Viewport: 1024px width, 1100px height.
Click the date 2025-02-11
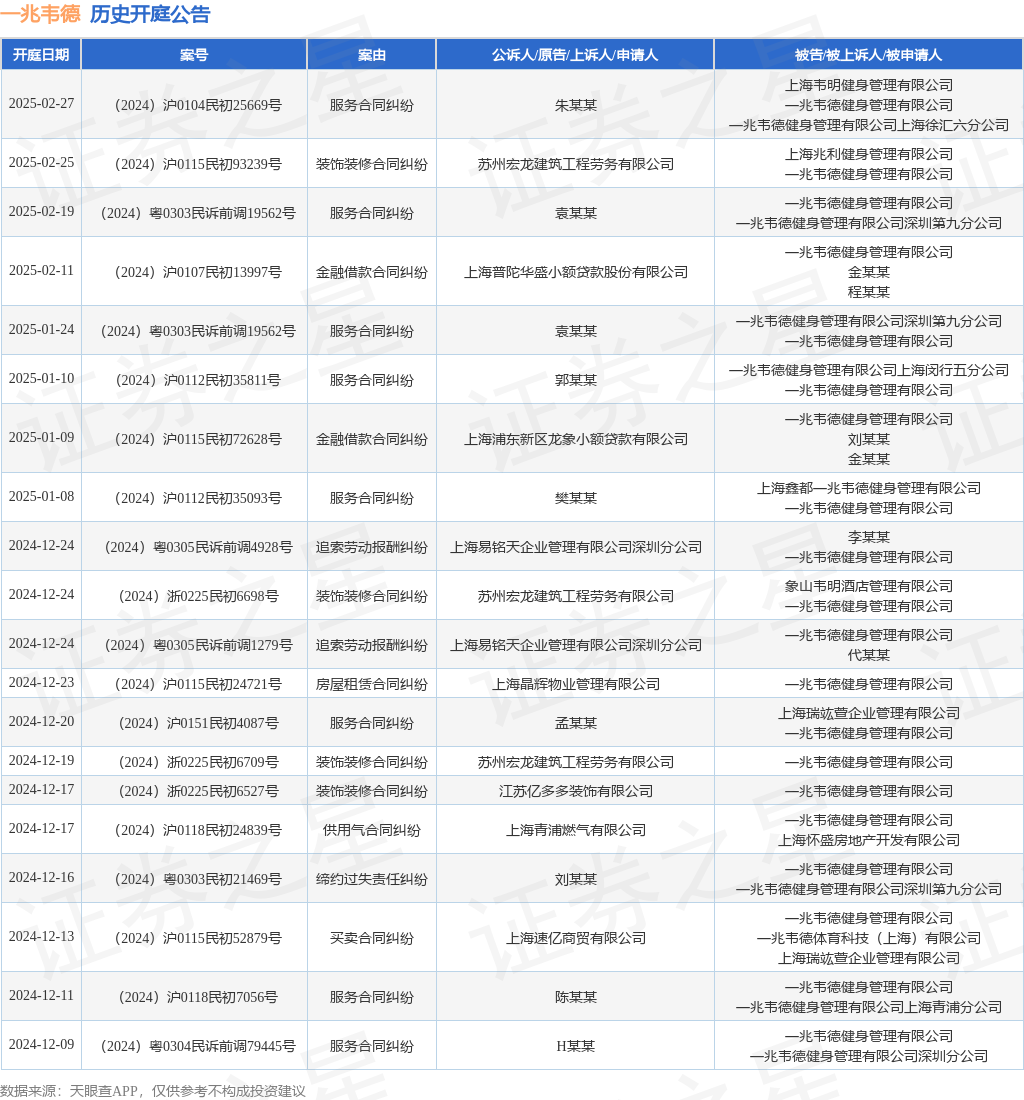41,271
